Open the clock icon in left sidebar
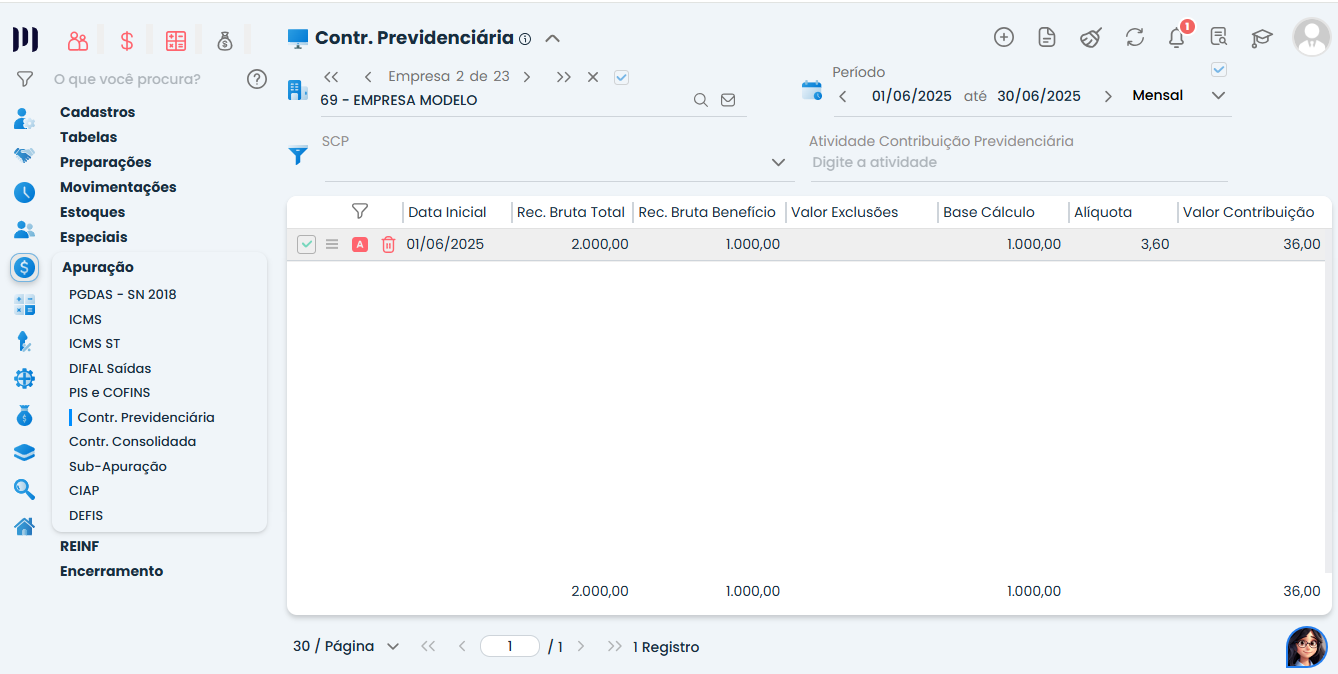 24,193
